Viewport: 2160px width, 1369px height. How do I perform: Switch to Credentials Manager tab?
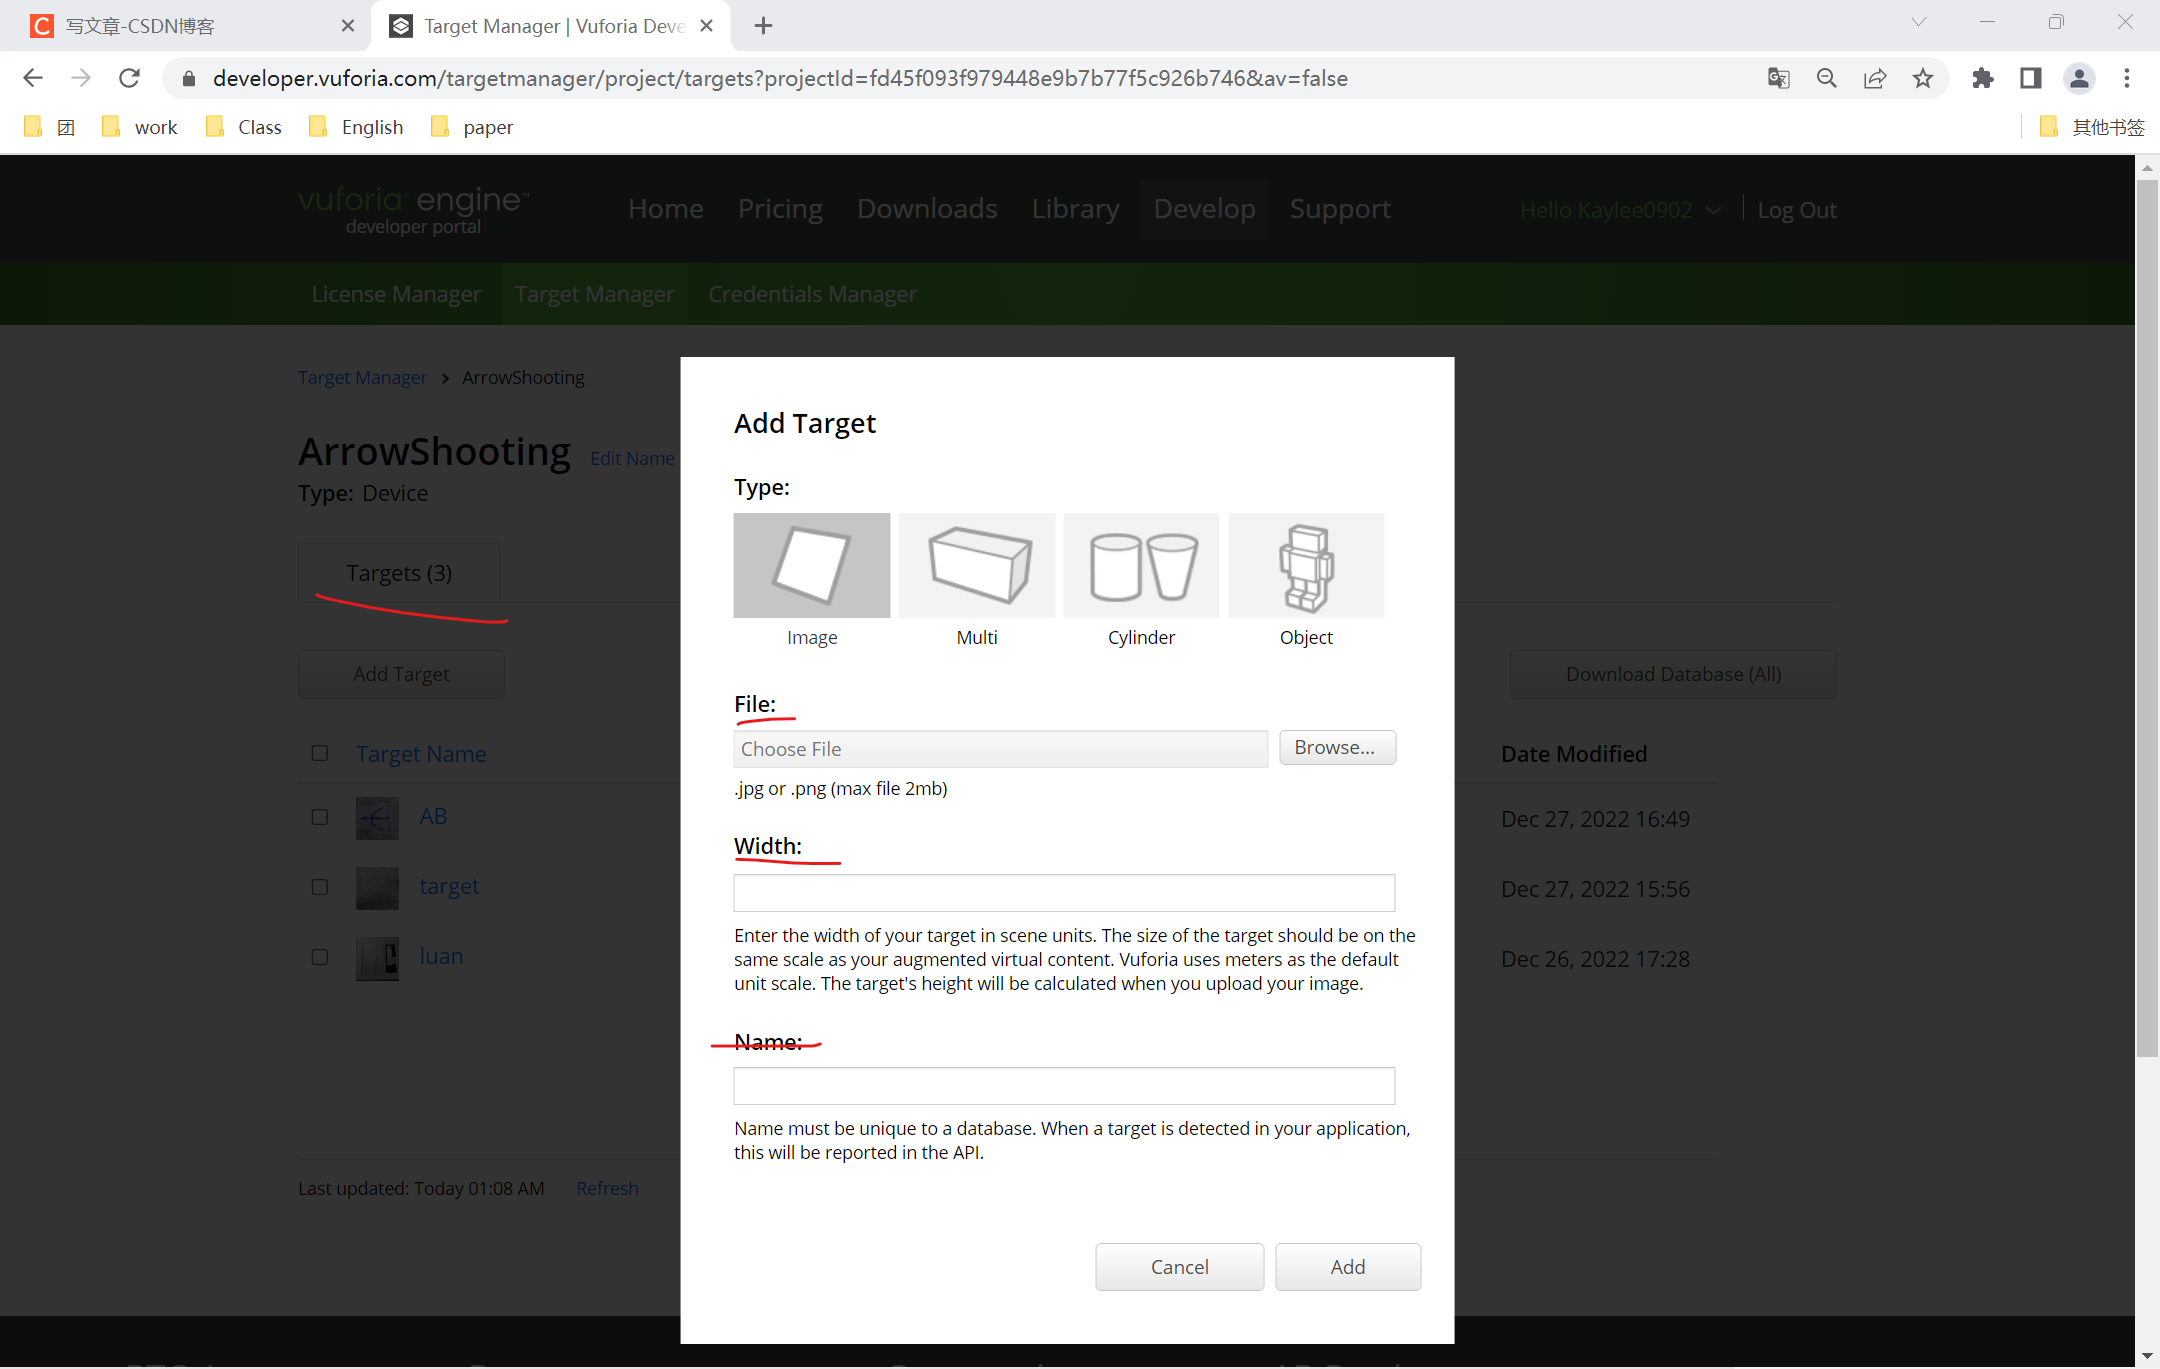[812, 294]
